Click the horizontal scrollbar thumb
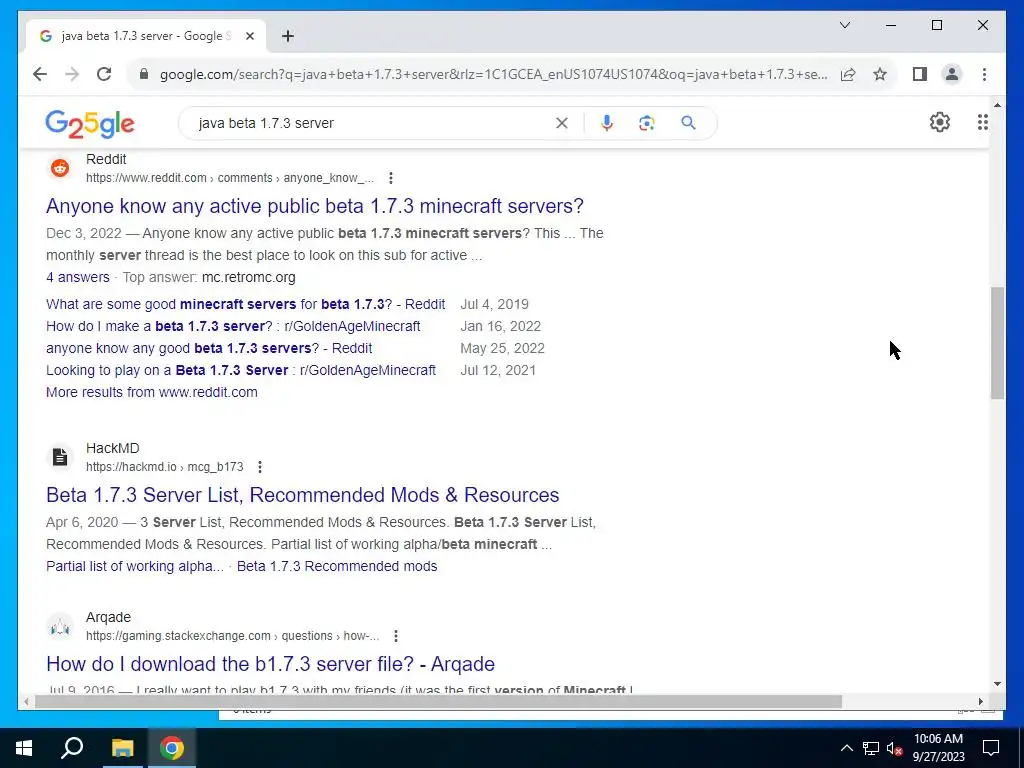The image size is (1024, 768). (x=438, y=701)
